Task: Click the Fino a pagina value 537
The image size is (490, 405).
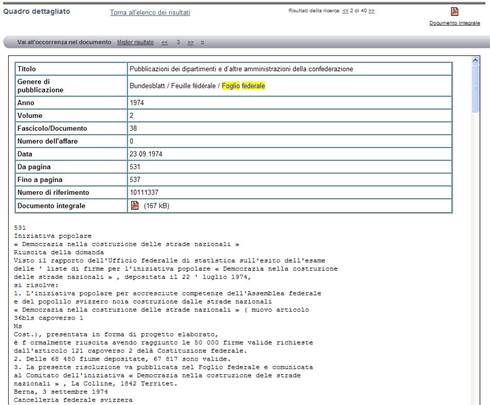Action: tap(135, 180)
